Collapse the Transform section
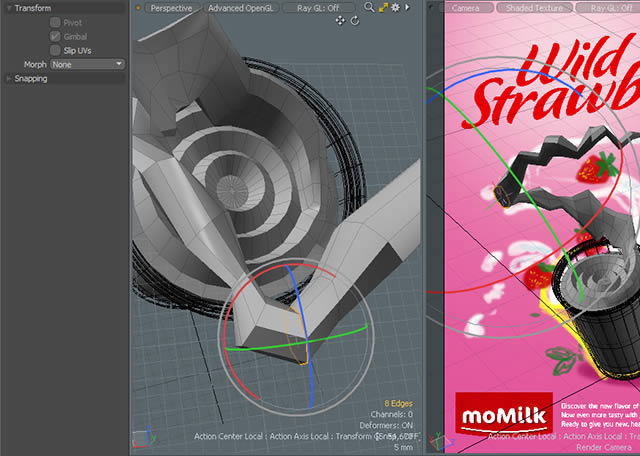 tap(65, 8)
